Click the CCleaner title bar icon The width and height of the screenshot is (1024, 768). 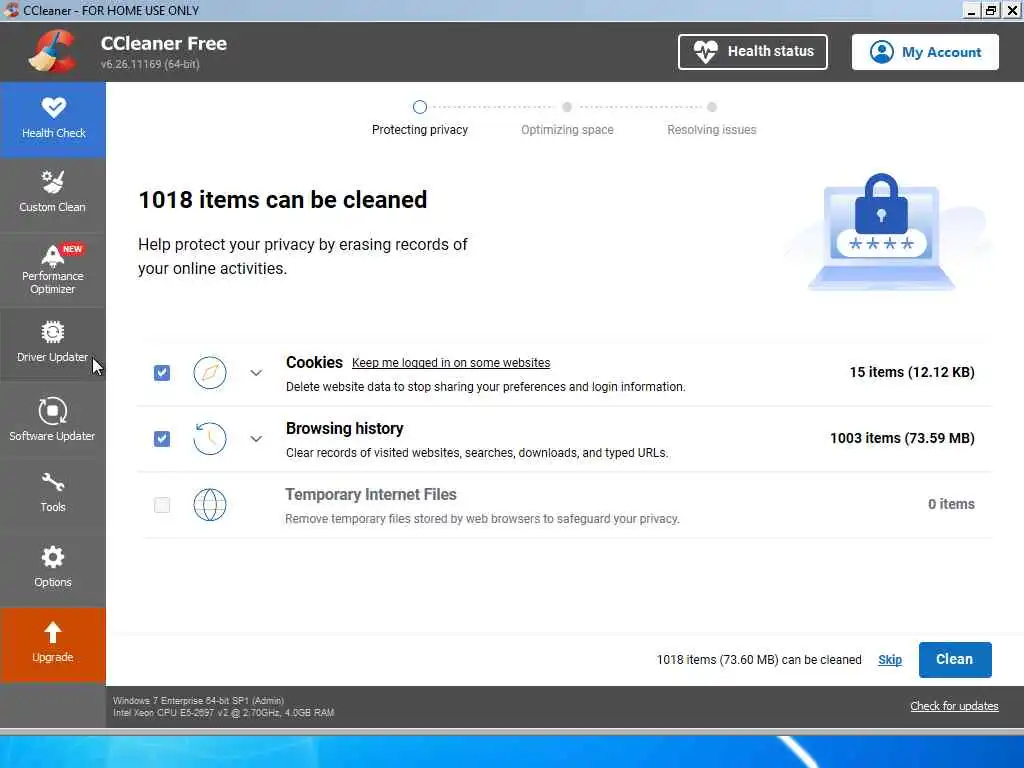[x=11, y=10]
